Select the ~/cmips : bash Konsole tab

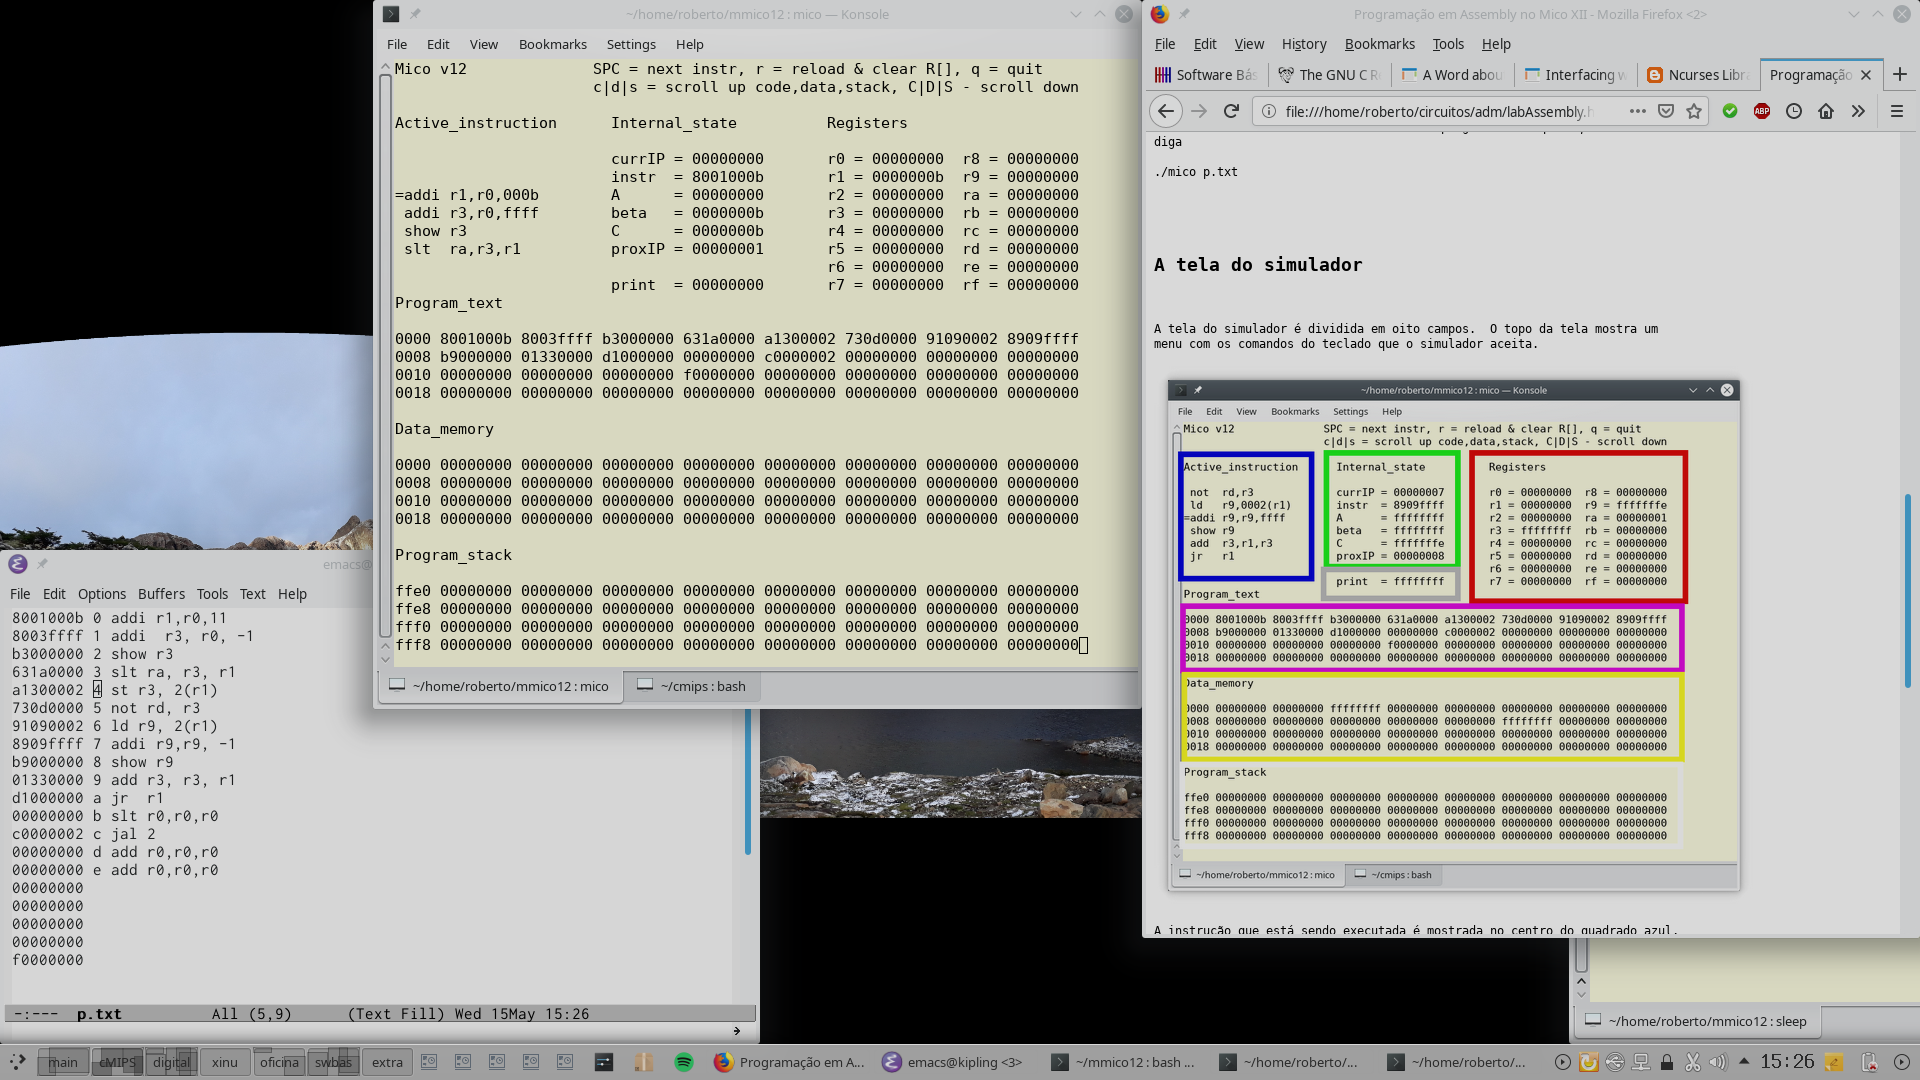(692, 686)
